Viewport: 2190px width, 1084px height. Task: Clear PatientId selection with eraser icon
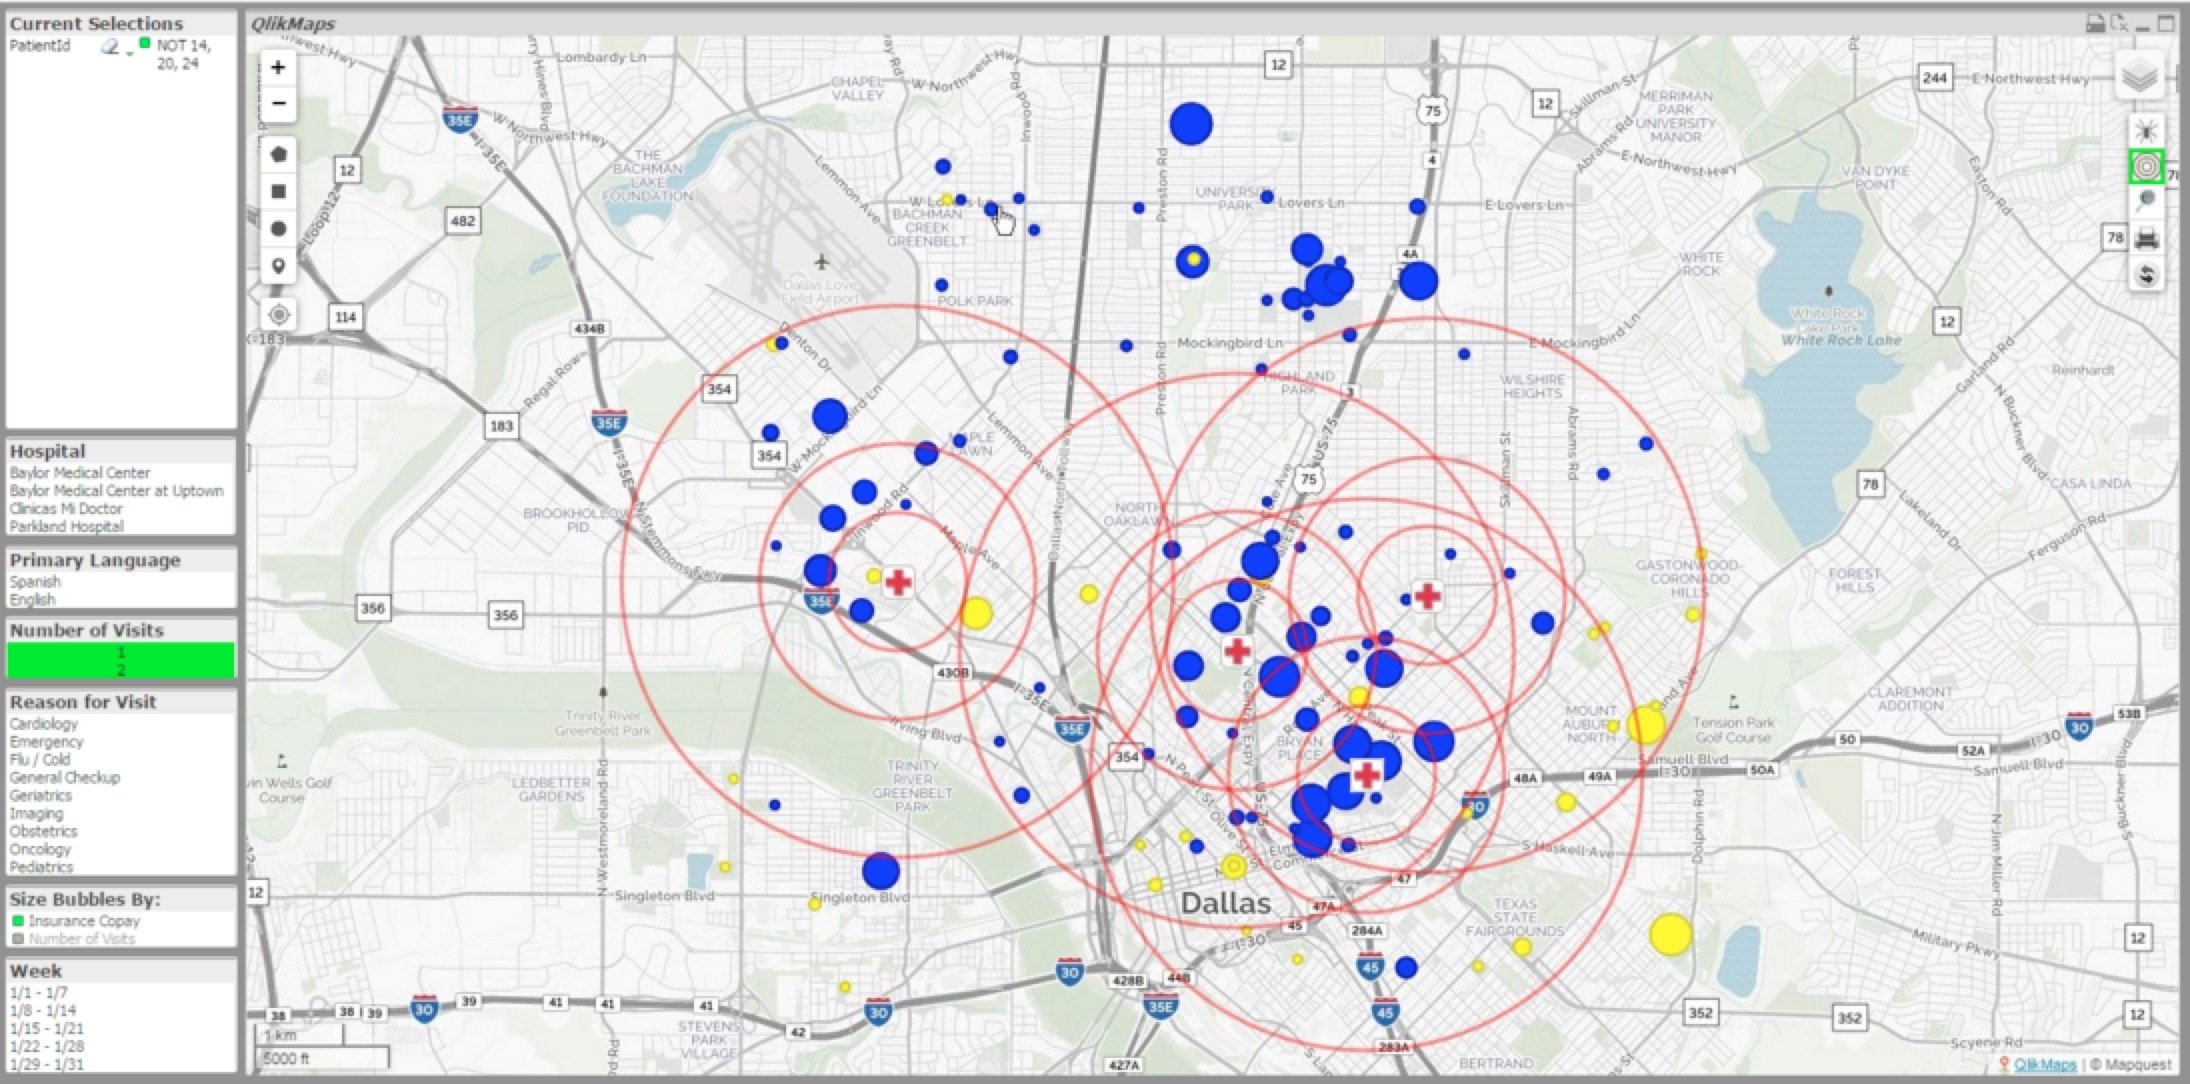pyautogui.click(x=110, y=46)
